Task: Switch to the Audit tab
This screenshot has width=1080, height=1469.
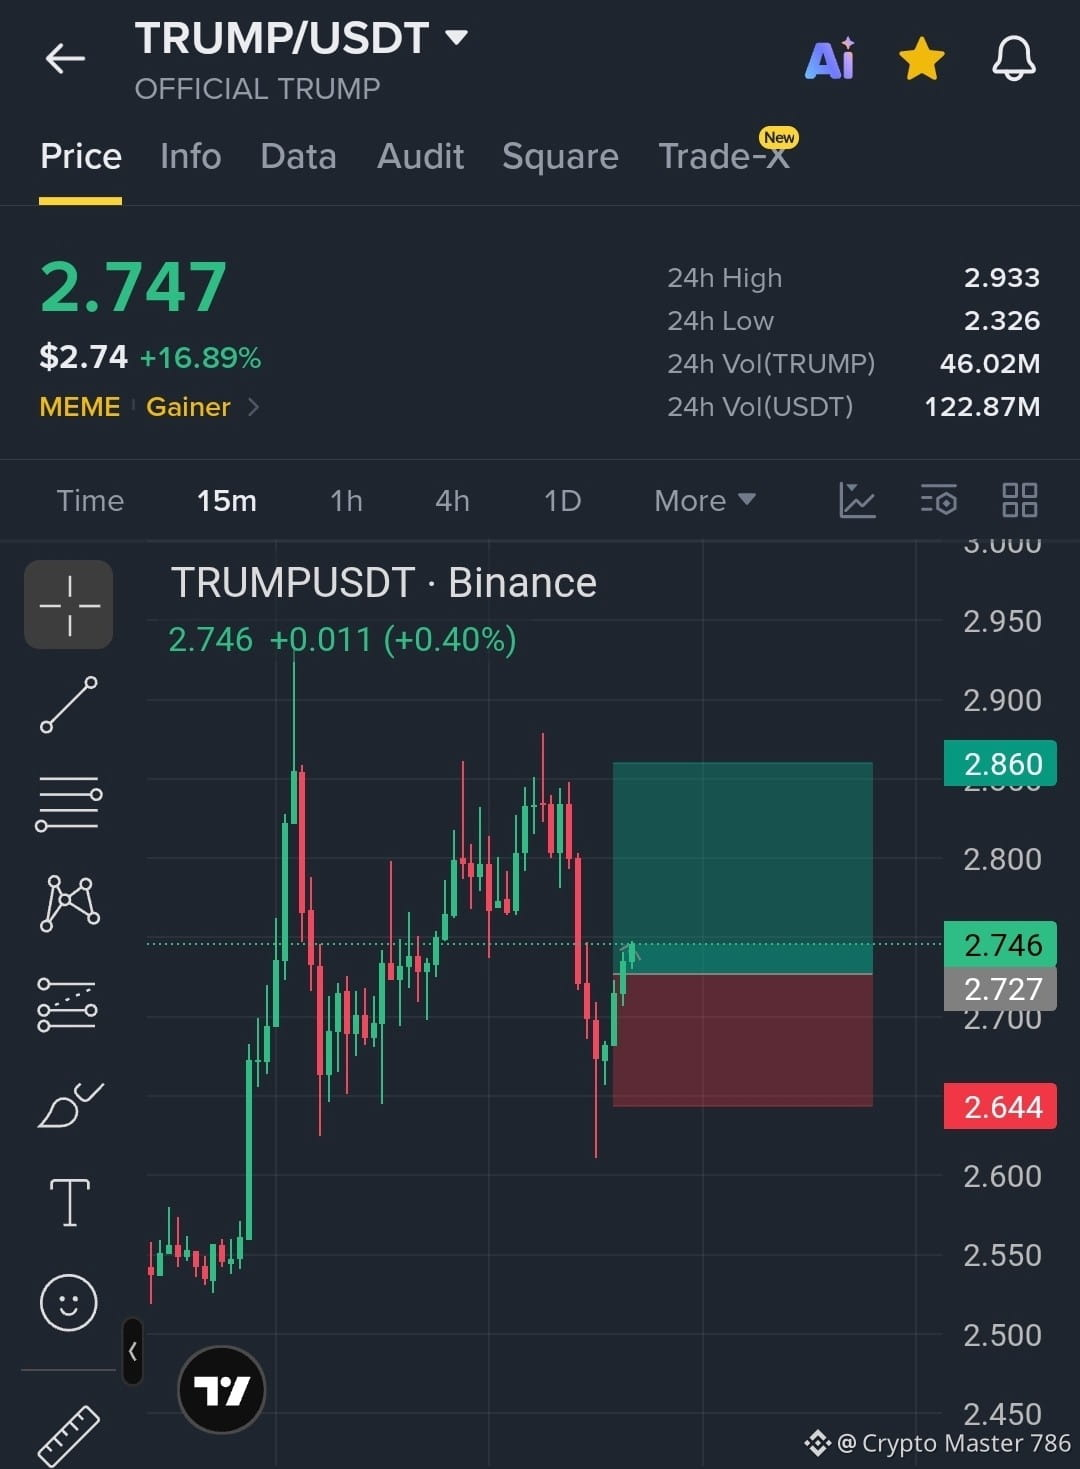Action: (420, 157)
